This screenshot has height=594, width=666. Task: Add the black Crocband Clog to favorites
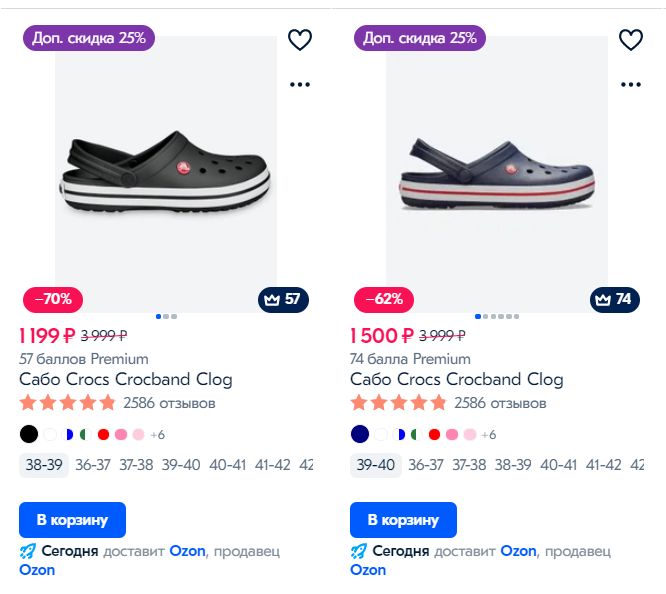300,40
